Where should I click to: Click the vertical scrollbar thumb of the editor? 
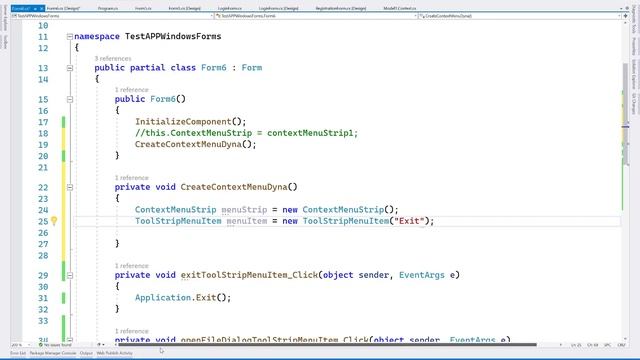tap(625, 114)
